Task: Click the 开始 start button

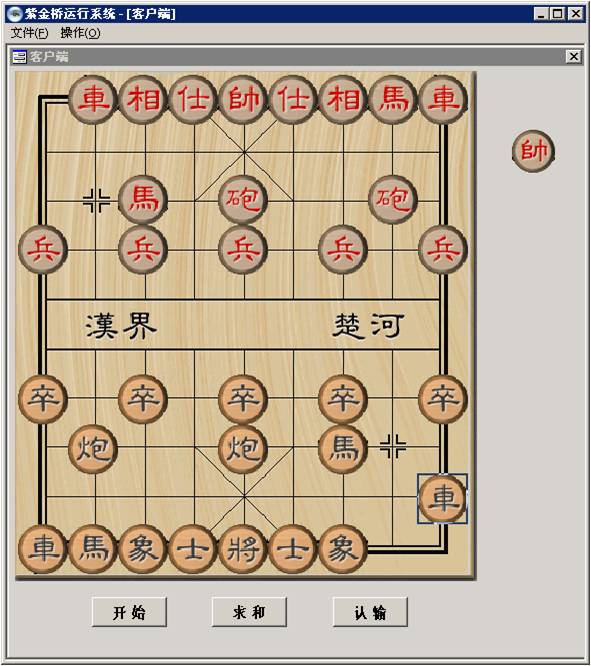Action: 129,612
